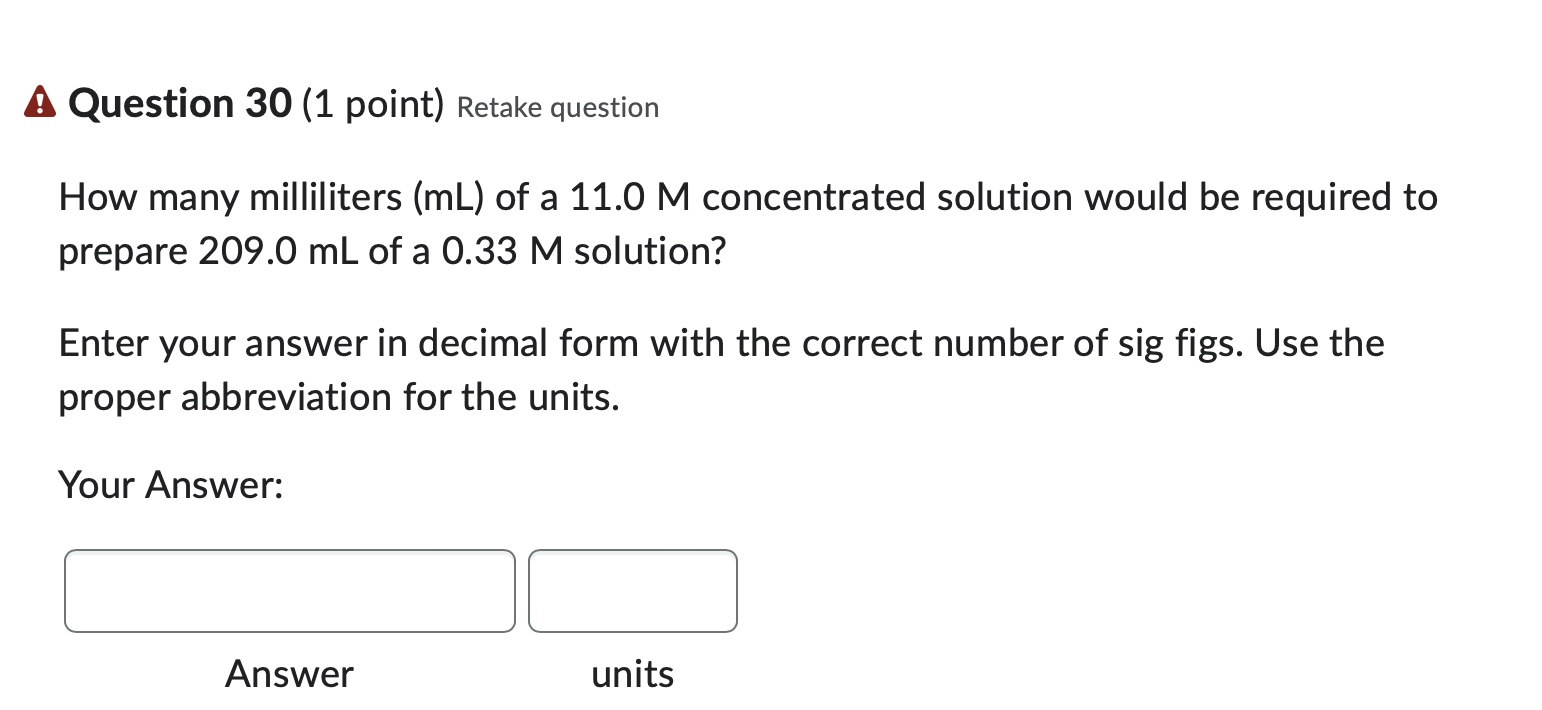Click inside the Answer input box
The image size is (1542, 710).
click(289, 590)
